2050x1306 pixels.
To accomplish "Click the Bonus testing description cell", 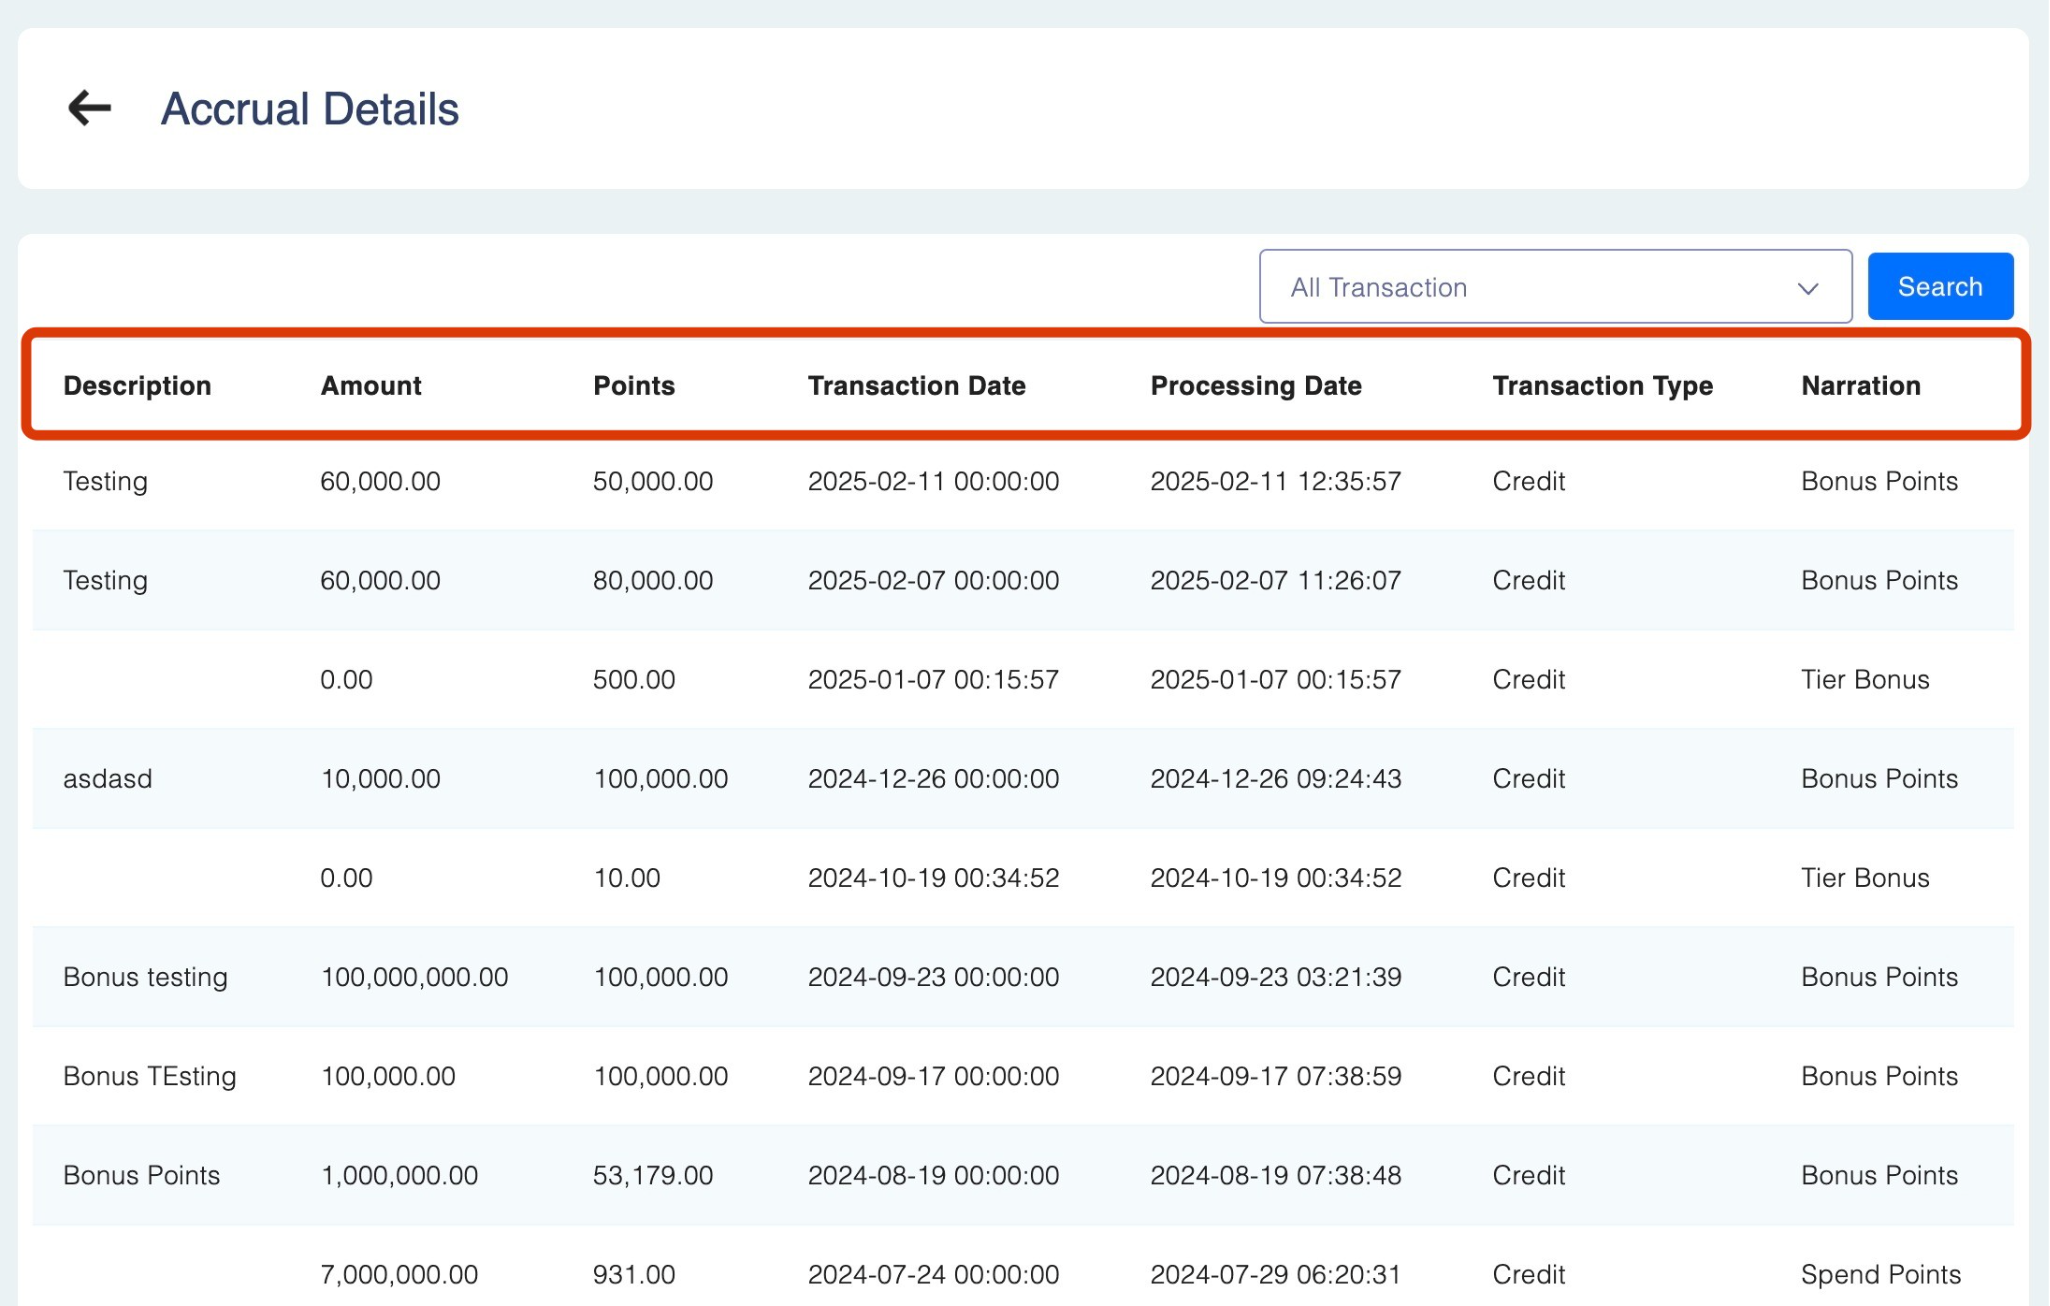I will pos(145,977).
